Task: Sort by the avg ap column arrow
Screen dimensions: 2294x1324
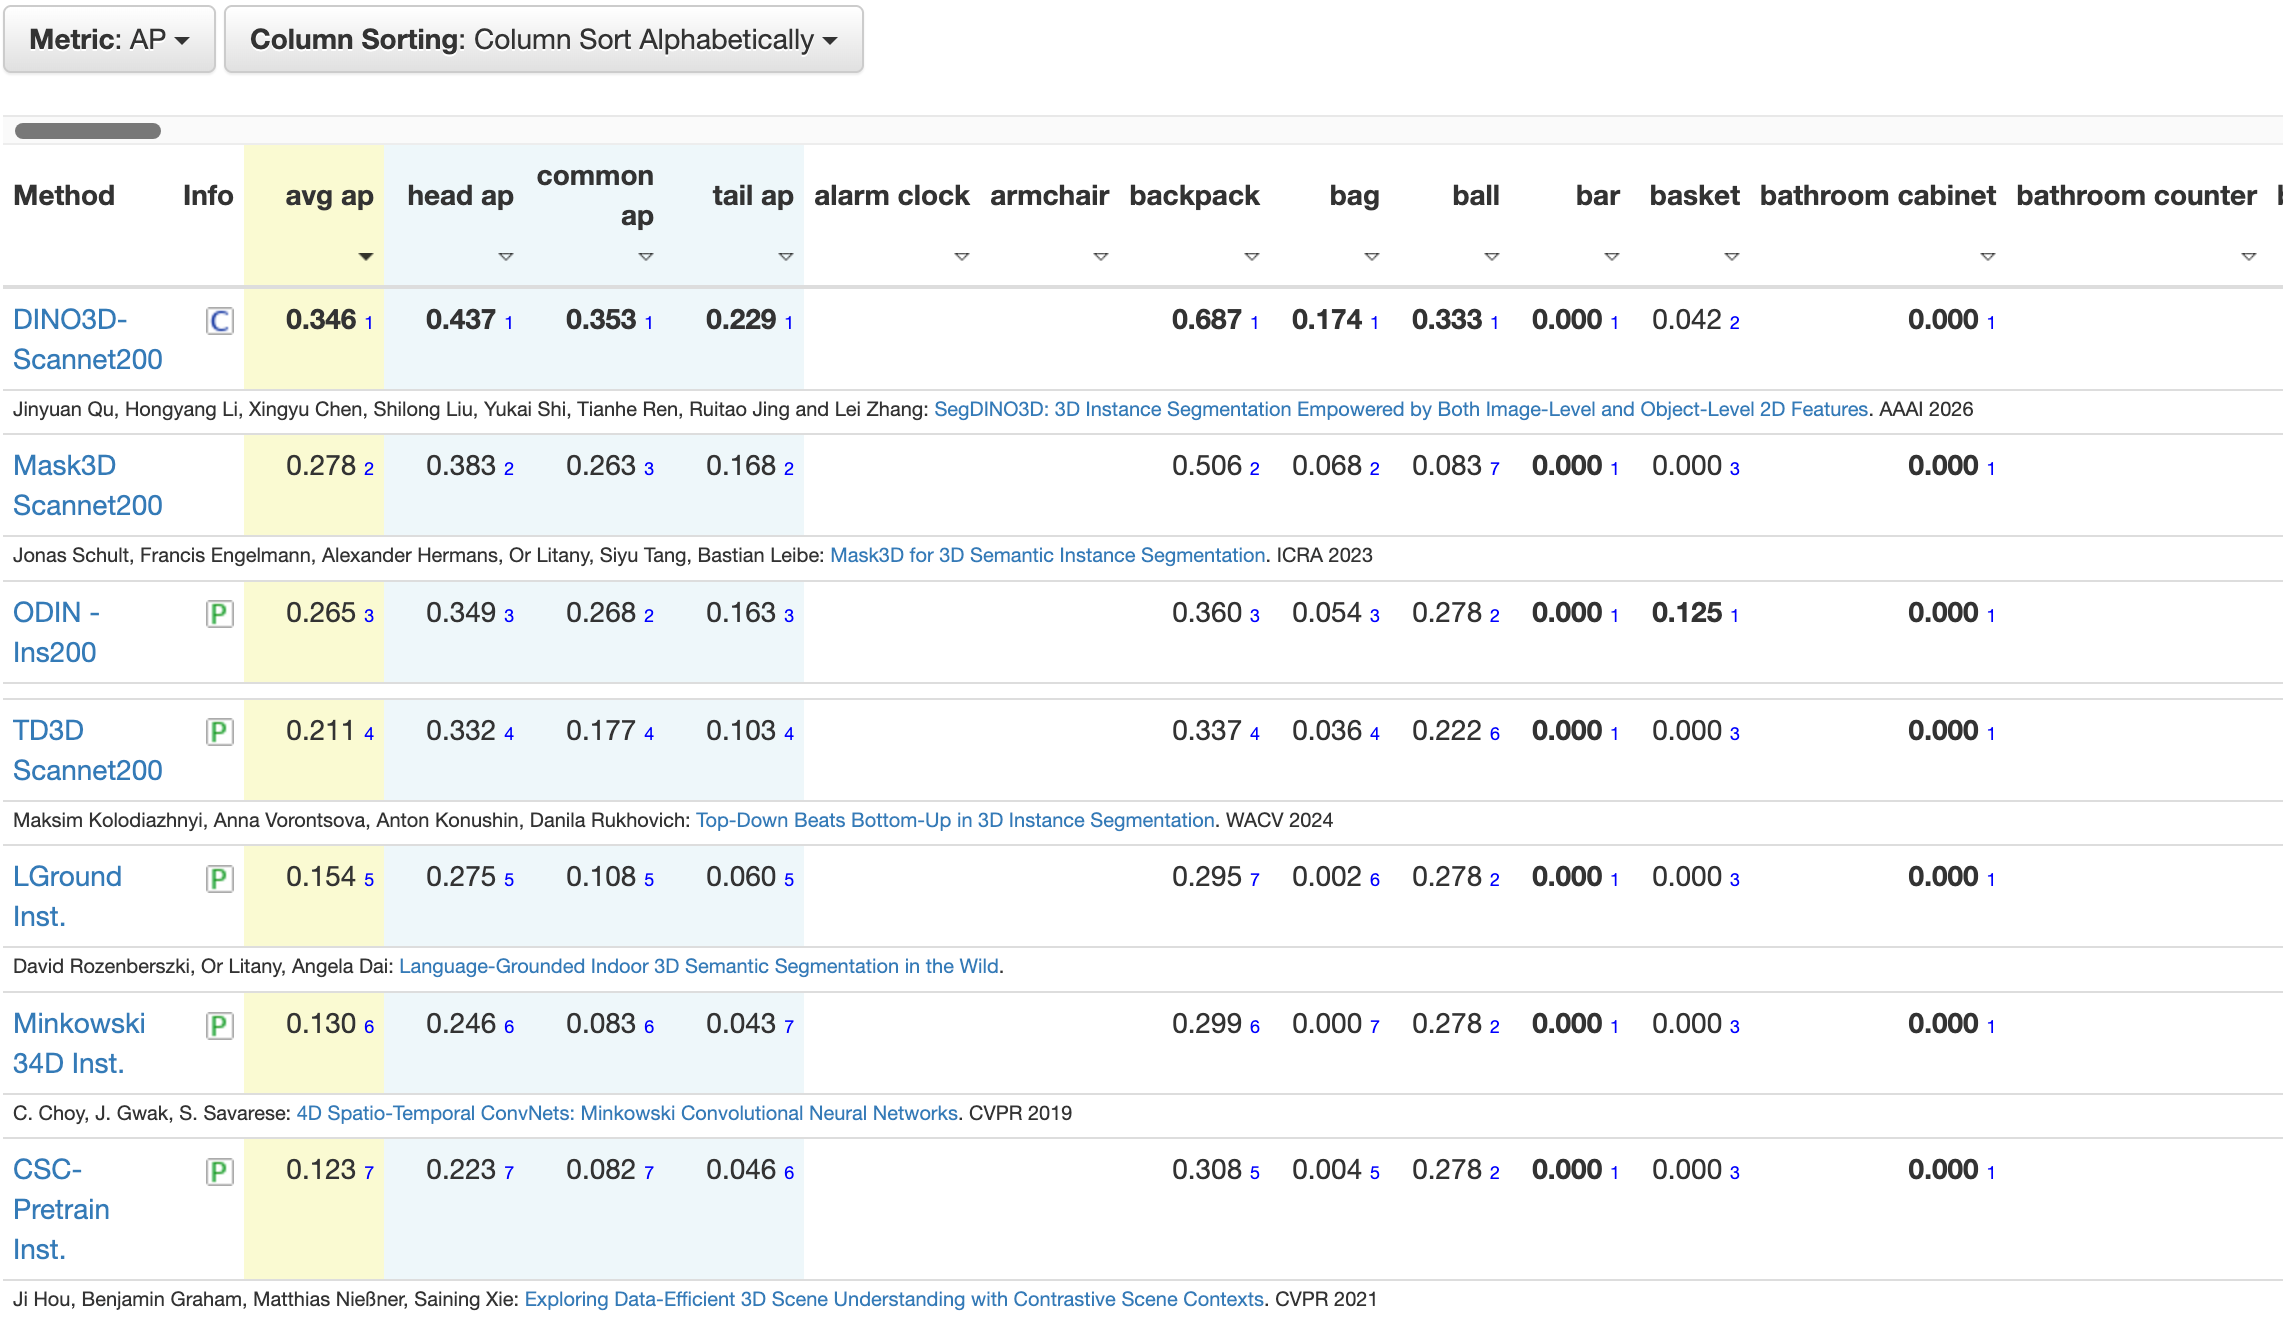Action: point(366,257)
